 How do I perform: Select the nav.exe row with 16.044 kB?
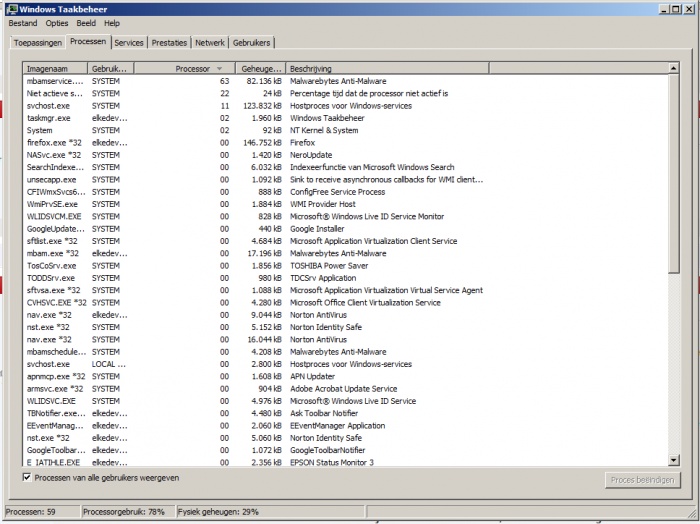[x=346, y=340]
